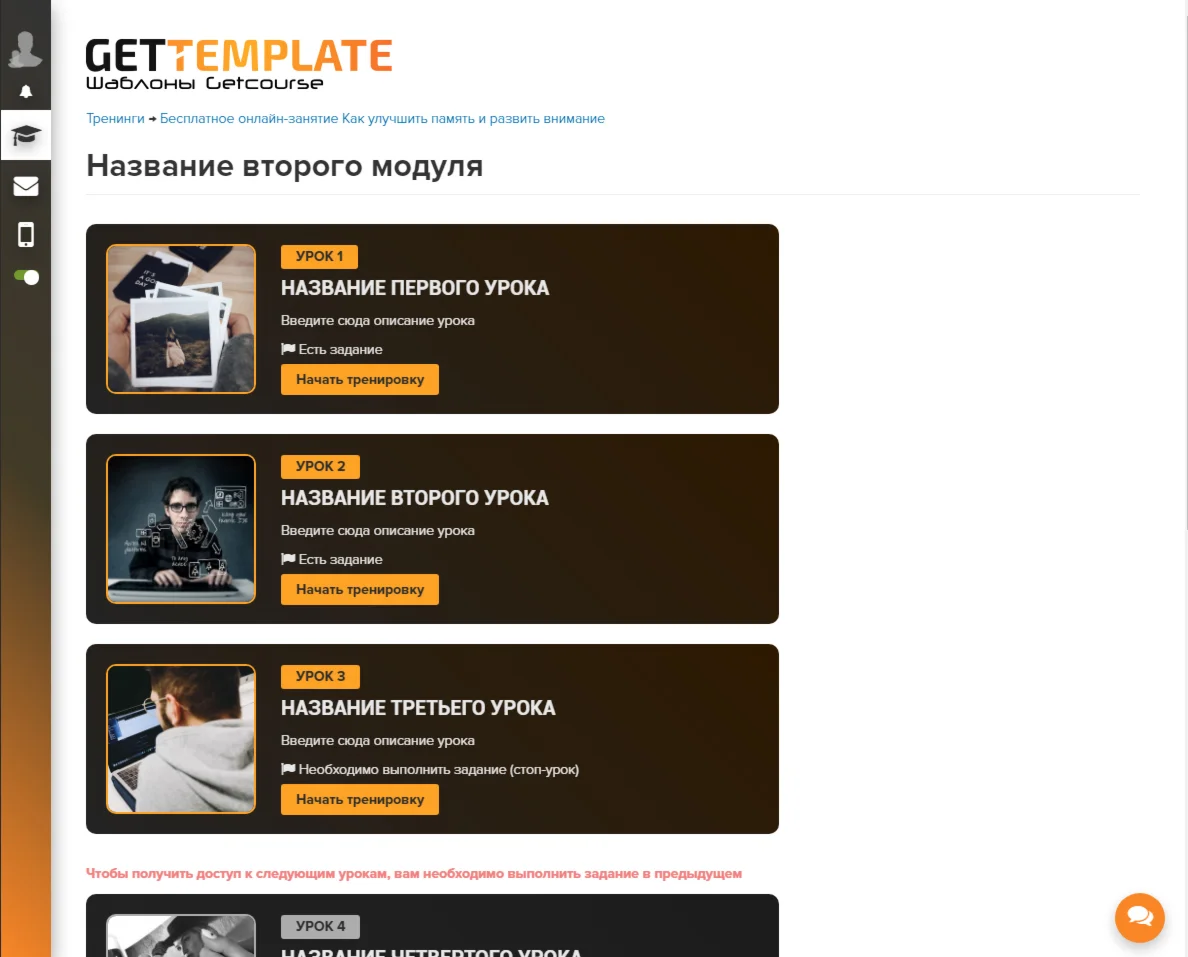Image resolution: width=1188 pixels, height=957 pixels.
Task: Open the envelope messages icon
Action: tap(26, 186)
